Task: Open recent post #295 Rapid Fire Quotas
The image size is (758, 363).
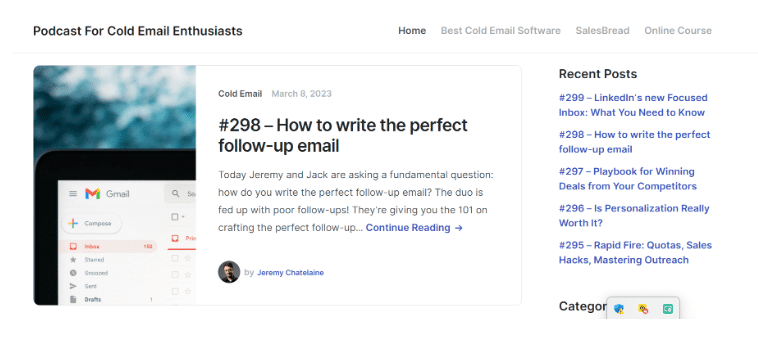Action: (x=635, y=252)
